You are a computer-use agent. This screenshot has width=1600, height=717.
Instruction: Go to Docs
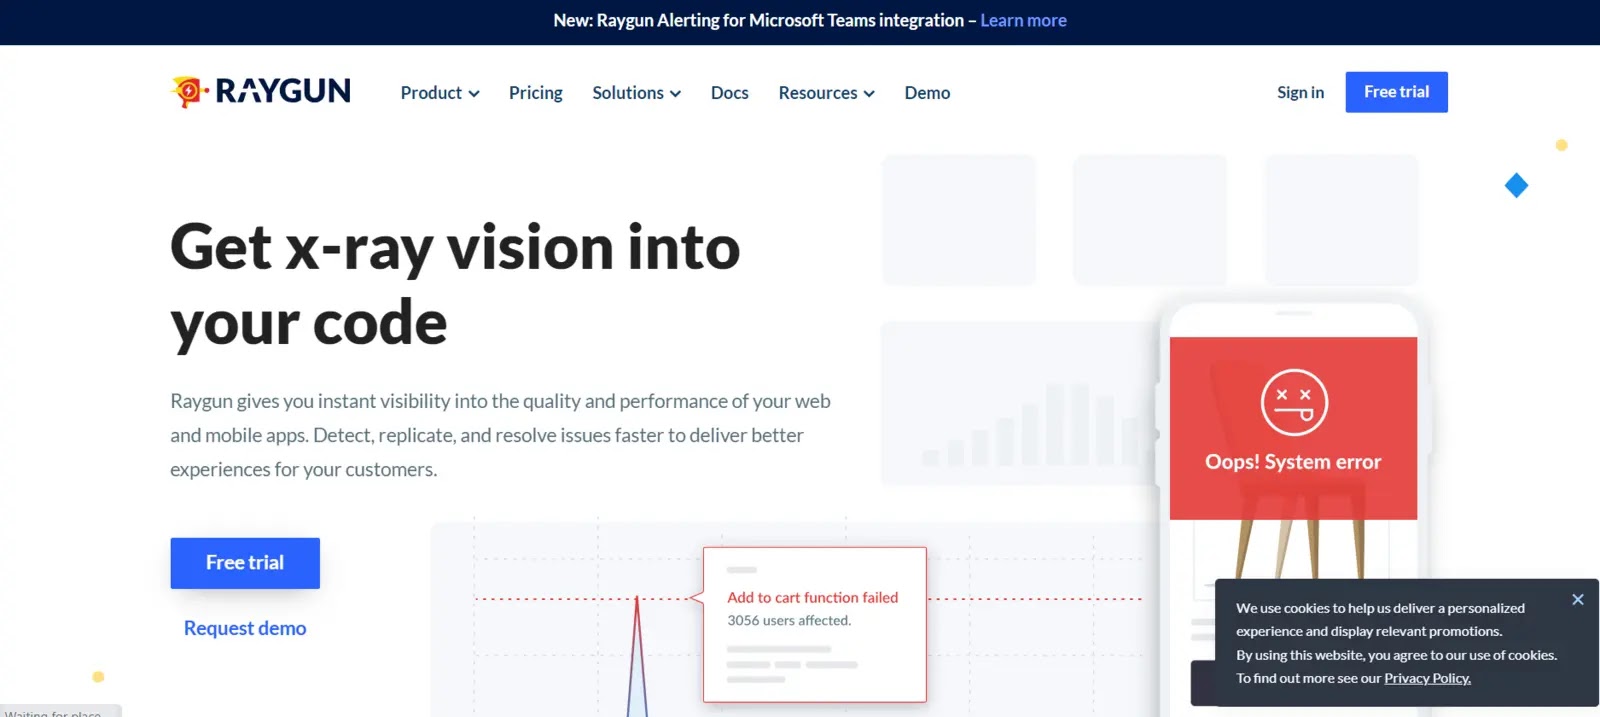point(730,93)
